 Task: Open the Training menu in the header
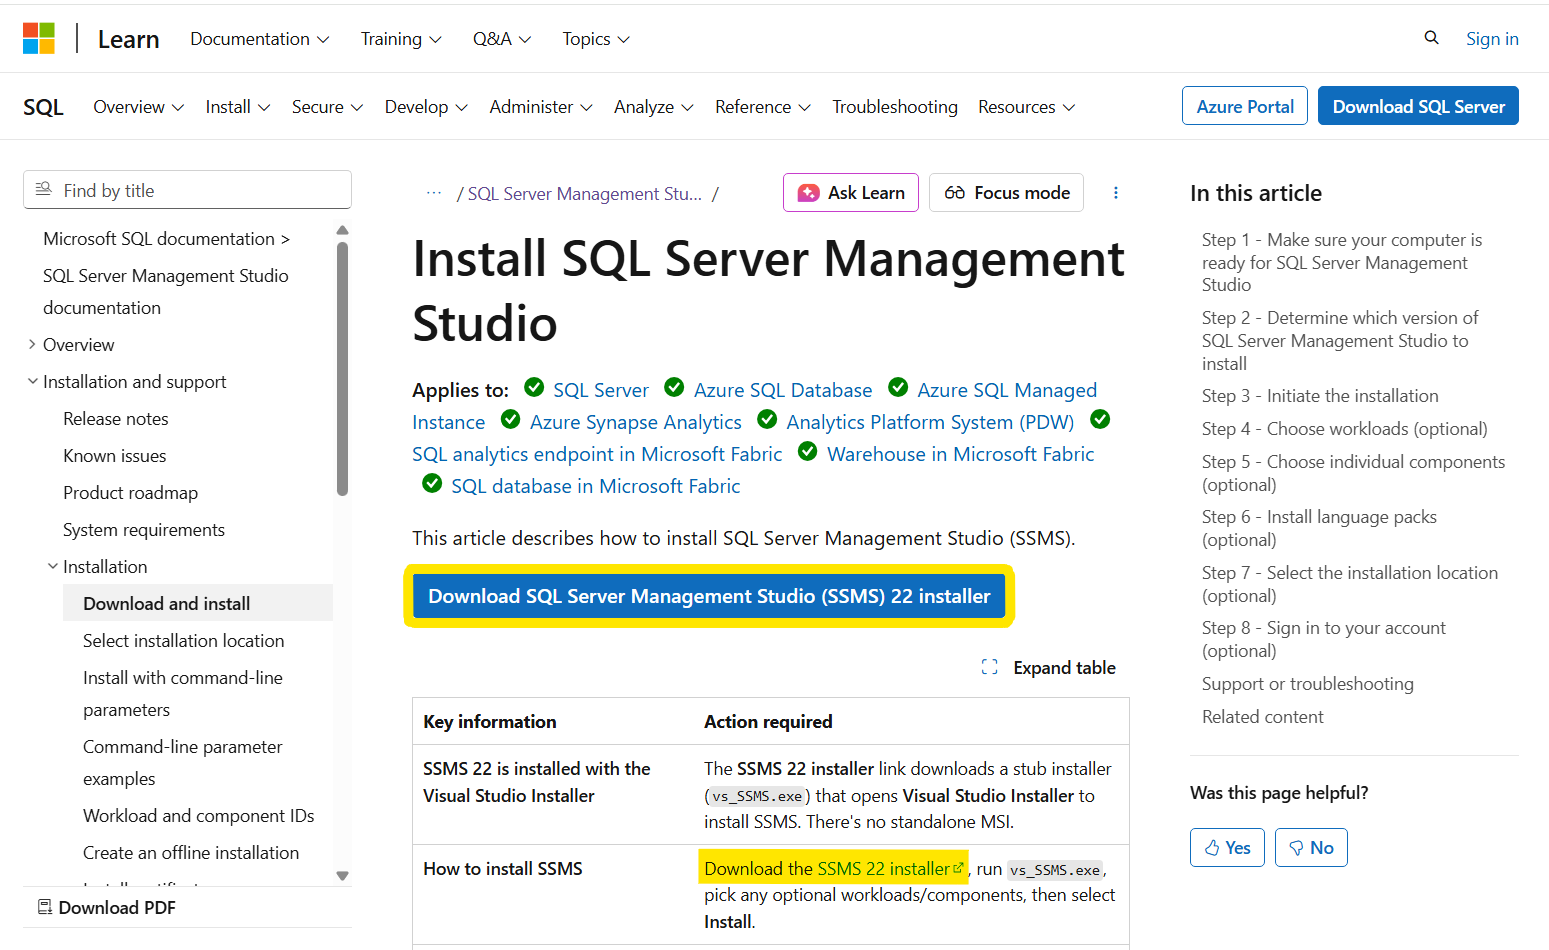tap(400, 39)
